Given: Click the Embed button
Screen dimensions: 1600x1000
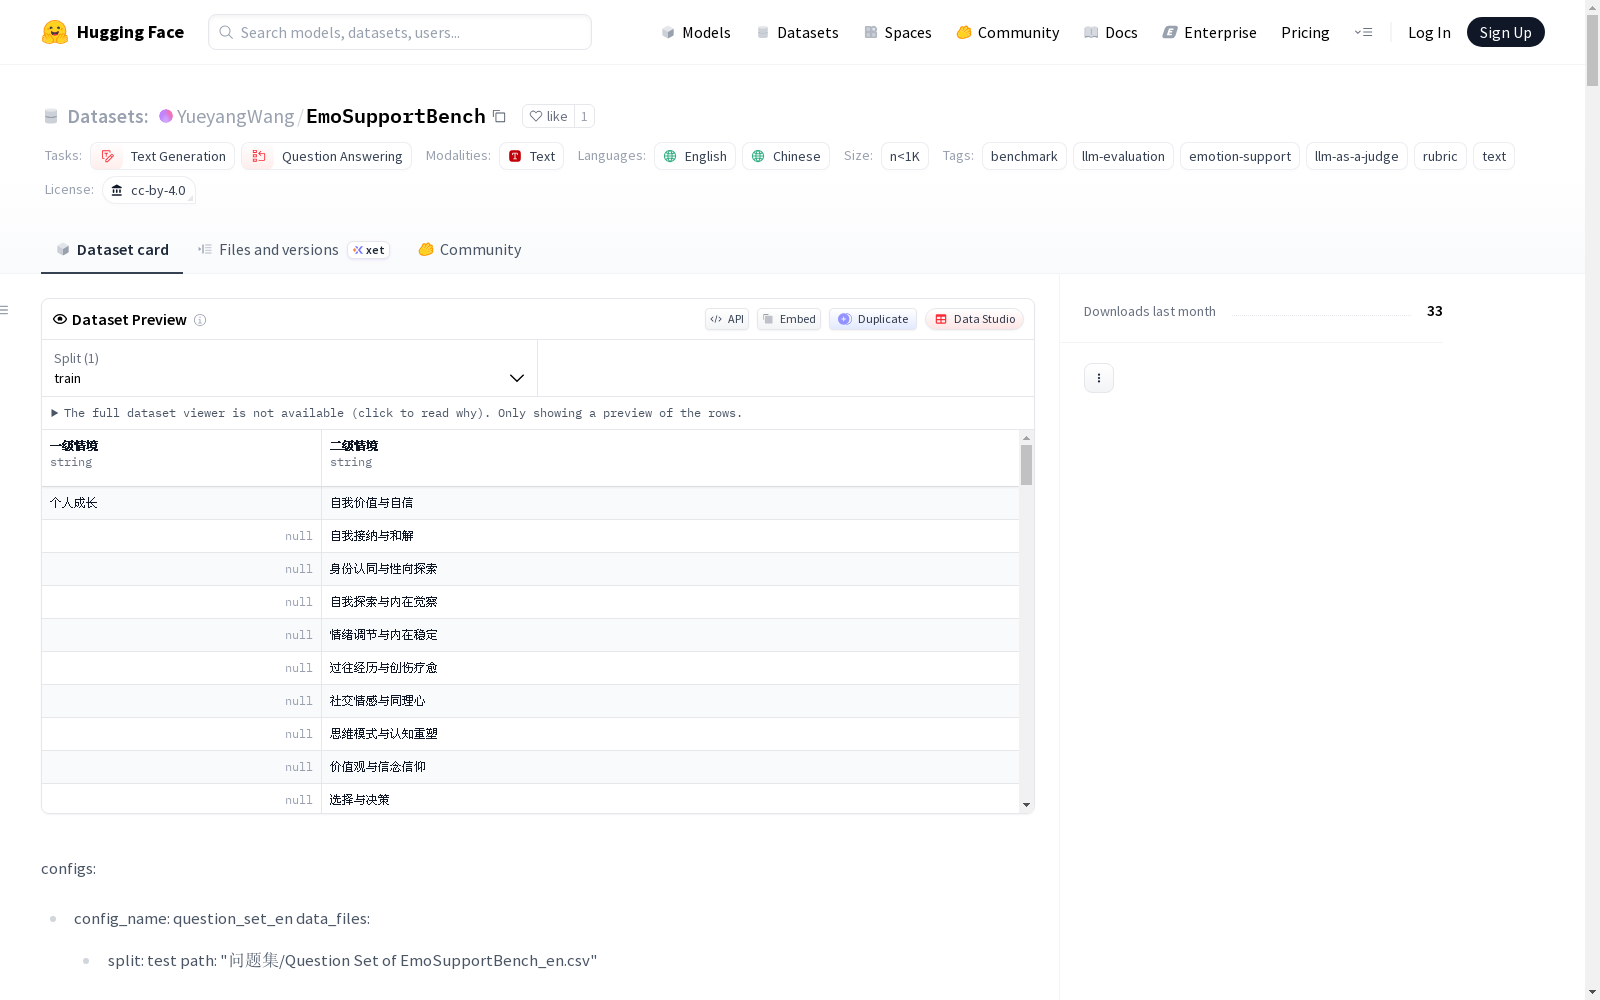Looking at the screenshot, I should pos(789,319).
